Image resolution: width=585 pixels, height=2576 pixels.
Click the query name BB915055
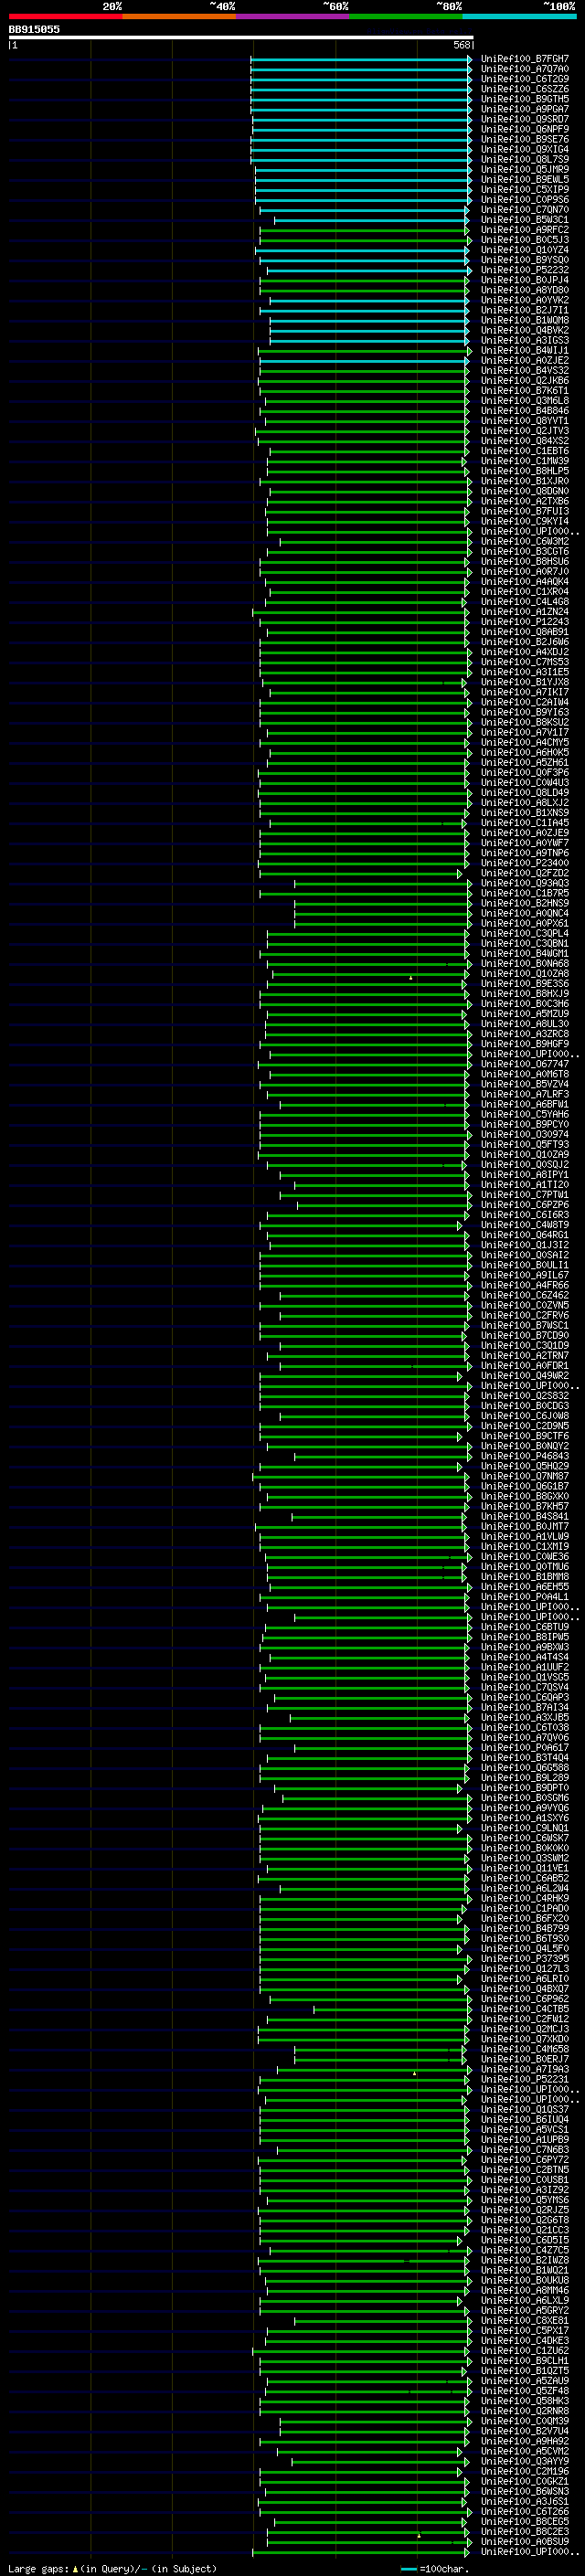pos(34,29)
